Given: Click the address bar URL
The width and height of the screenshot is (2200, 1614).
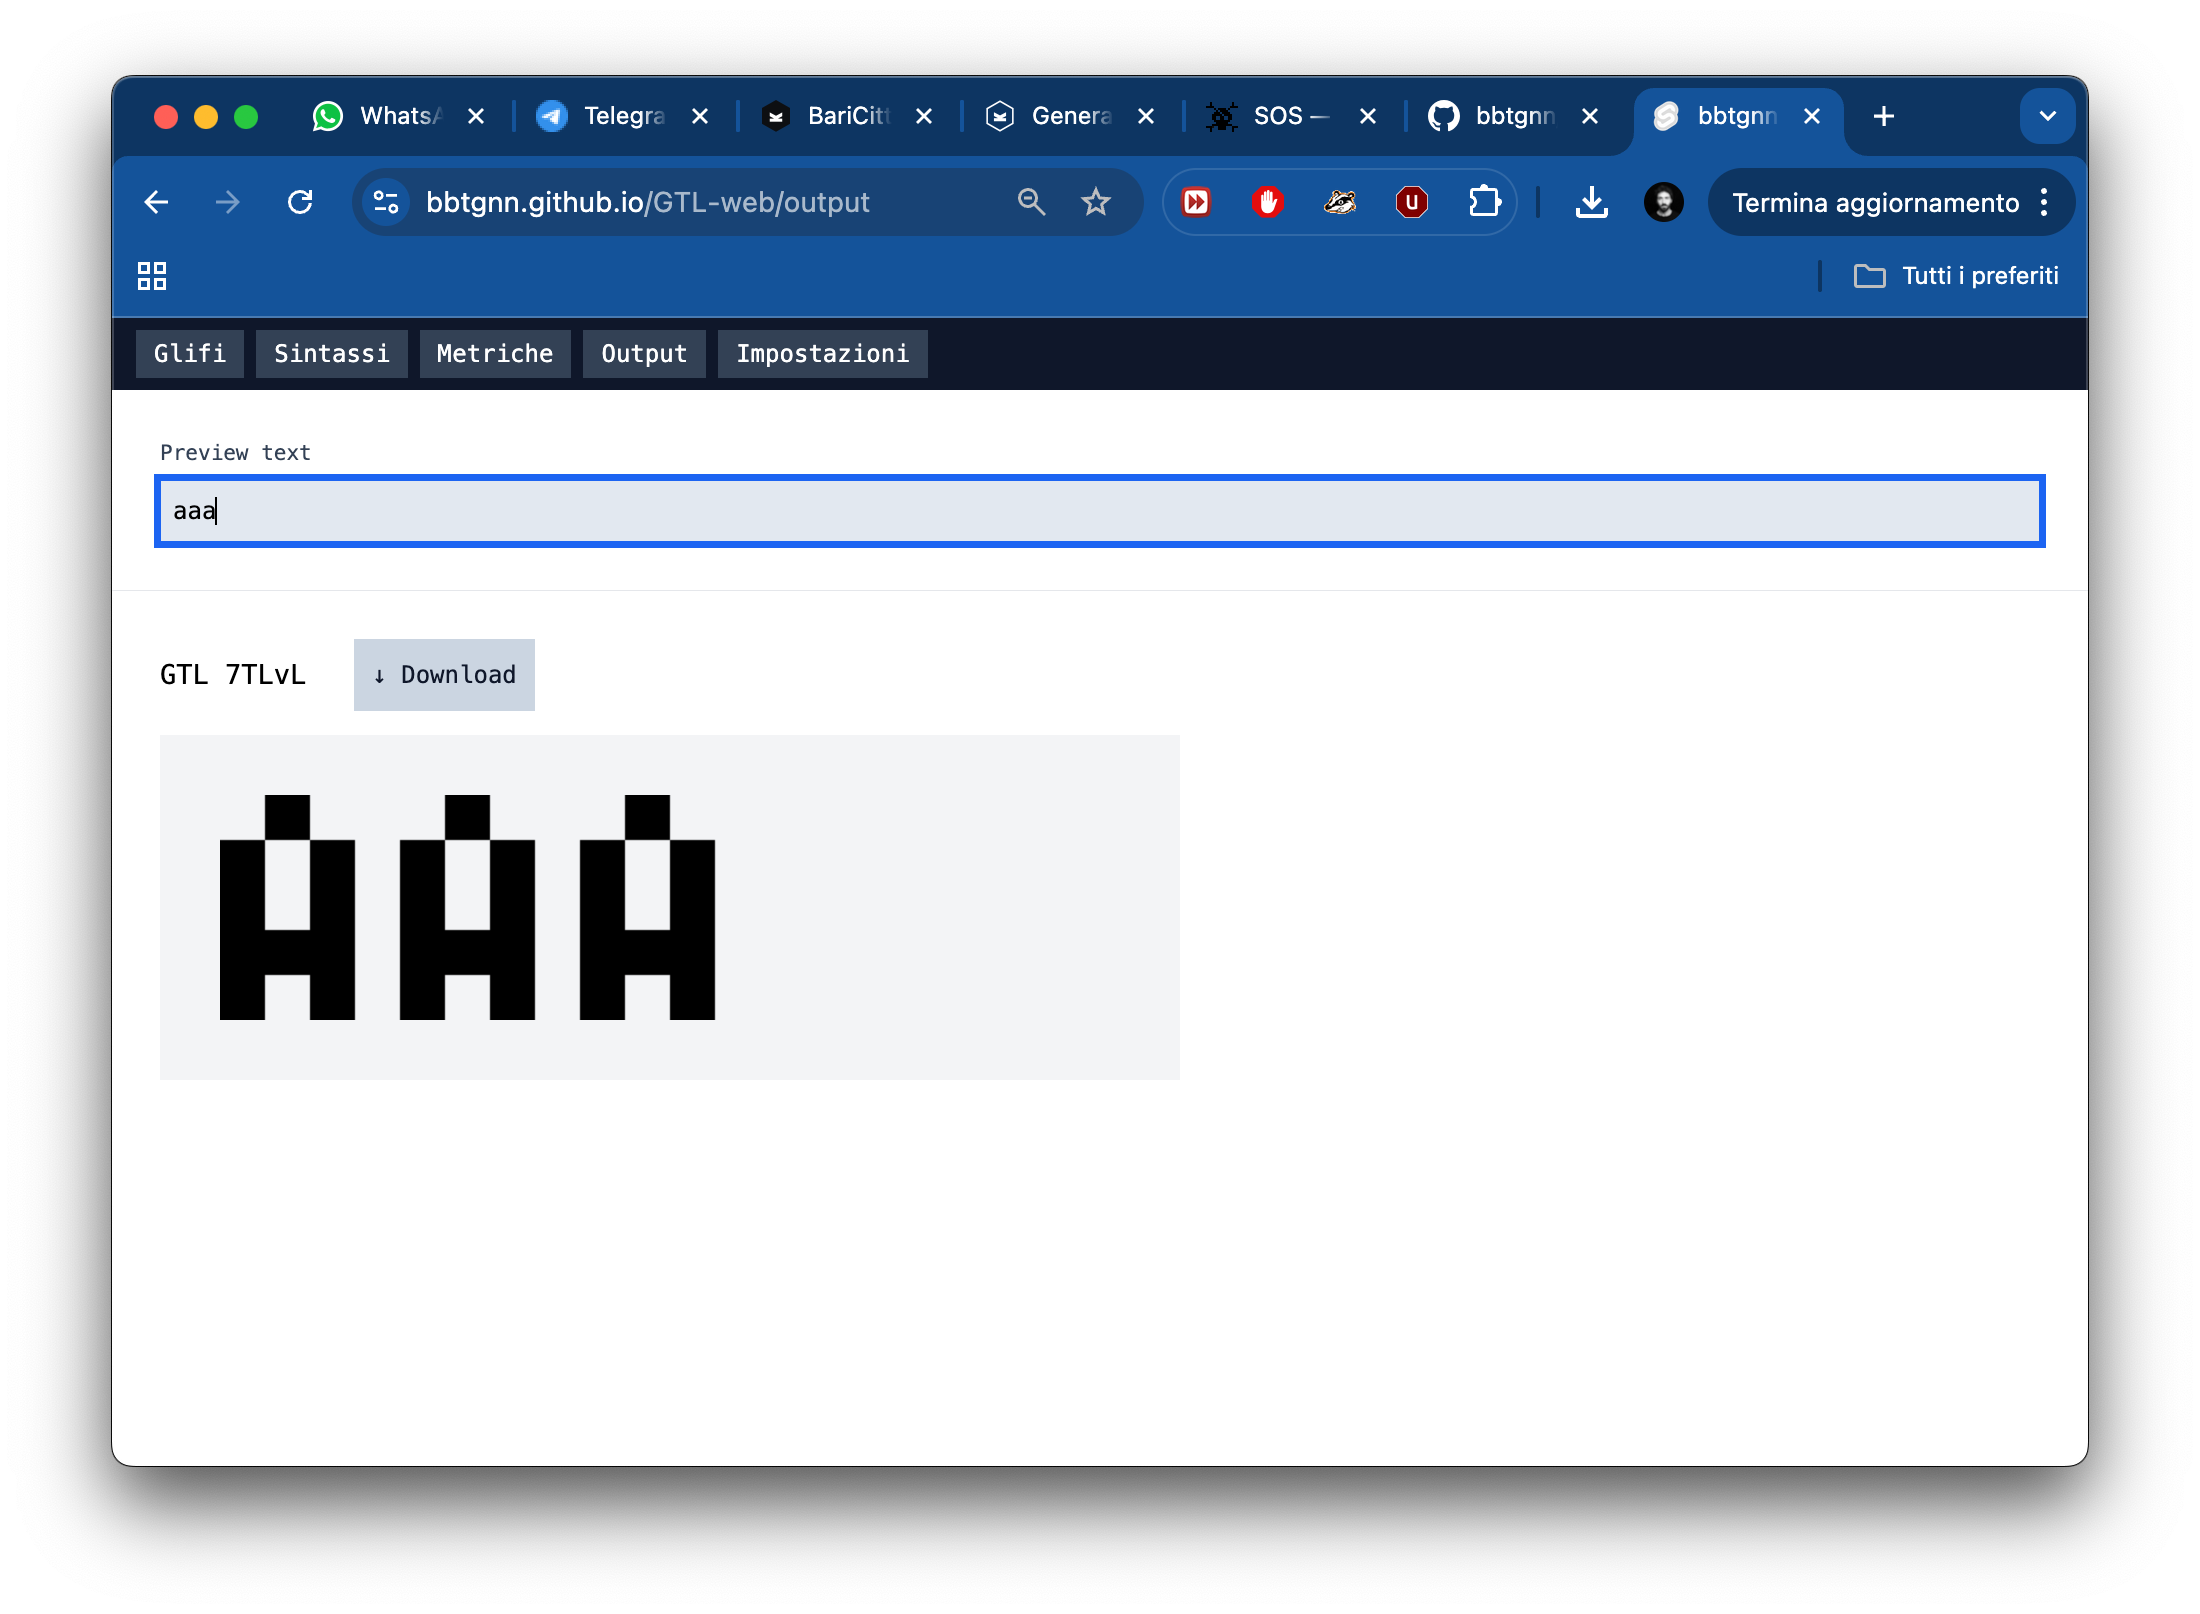Looking at the screenshot, I should coord(648,203).
